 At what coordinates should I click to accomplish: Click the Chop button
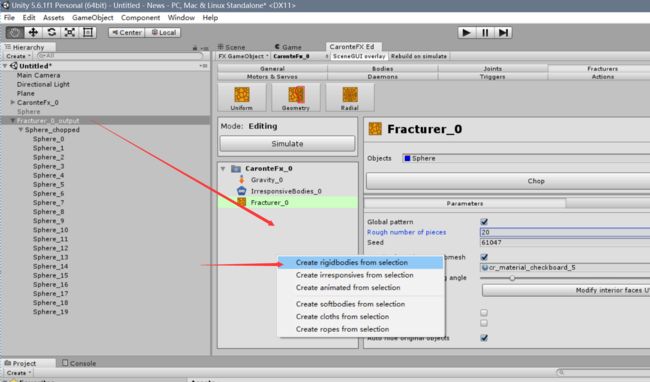536,181
